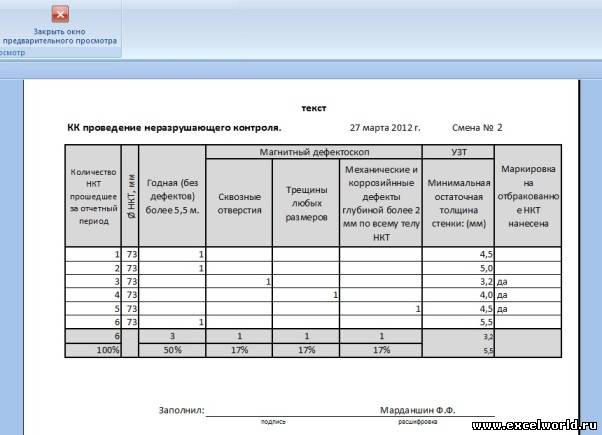602x435 pixels.
Task: Select the thickness value '4,5' in row 1
Action: (486, 254)
